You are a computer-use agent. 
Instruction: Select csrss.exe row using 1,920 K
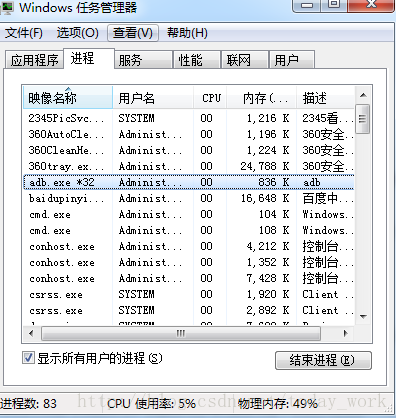(x=189, y=294)
